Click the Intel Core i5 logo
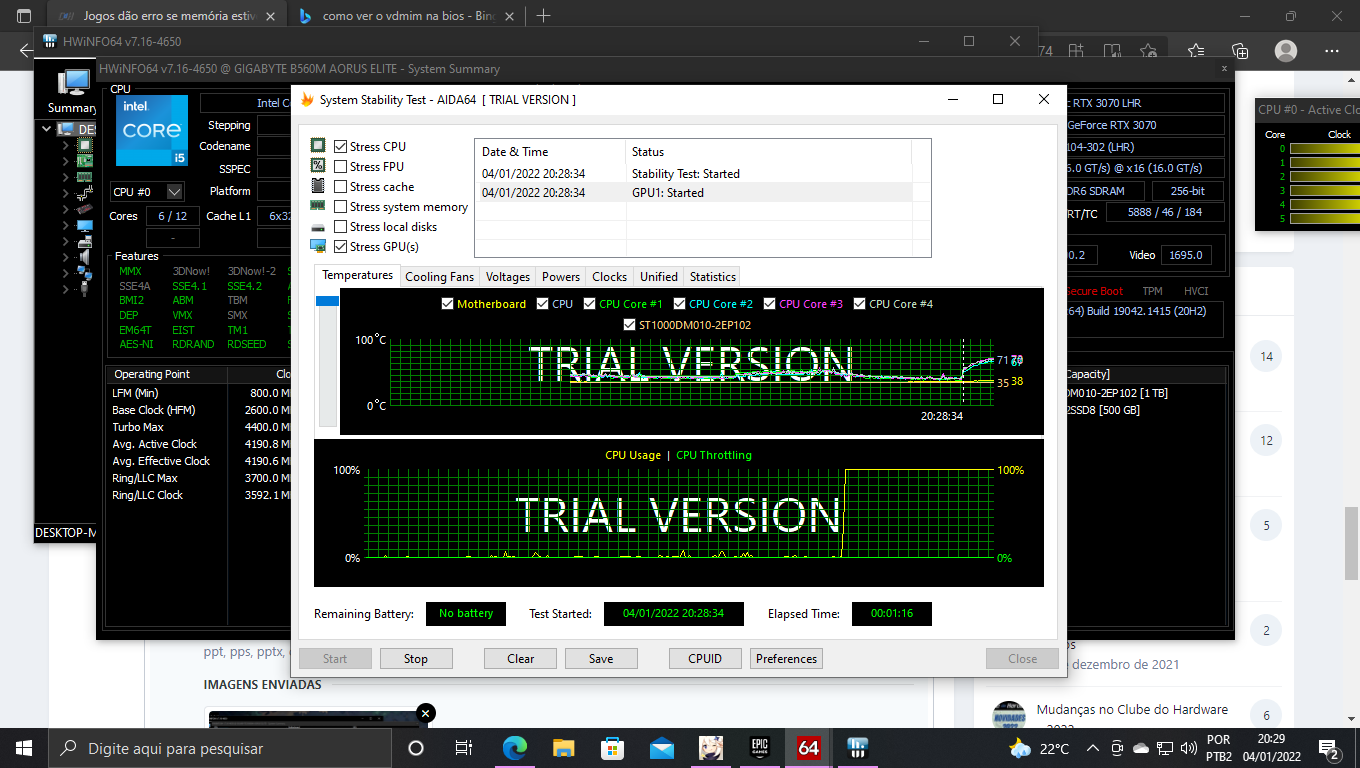Screen dimensions: 1360x768 point(152,130)
